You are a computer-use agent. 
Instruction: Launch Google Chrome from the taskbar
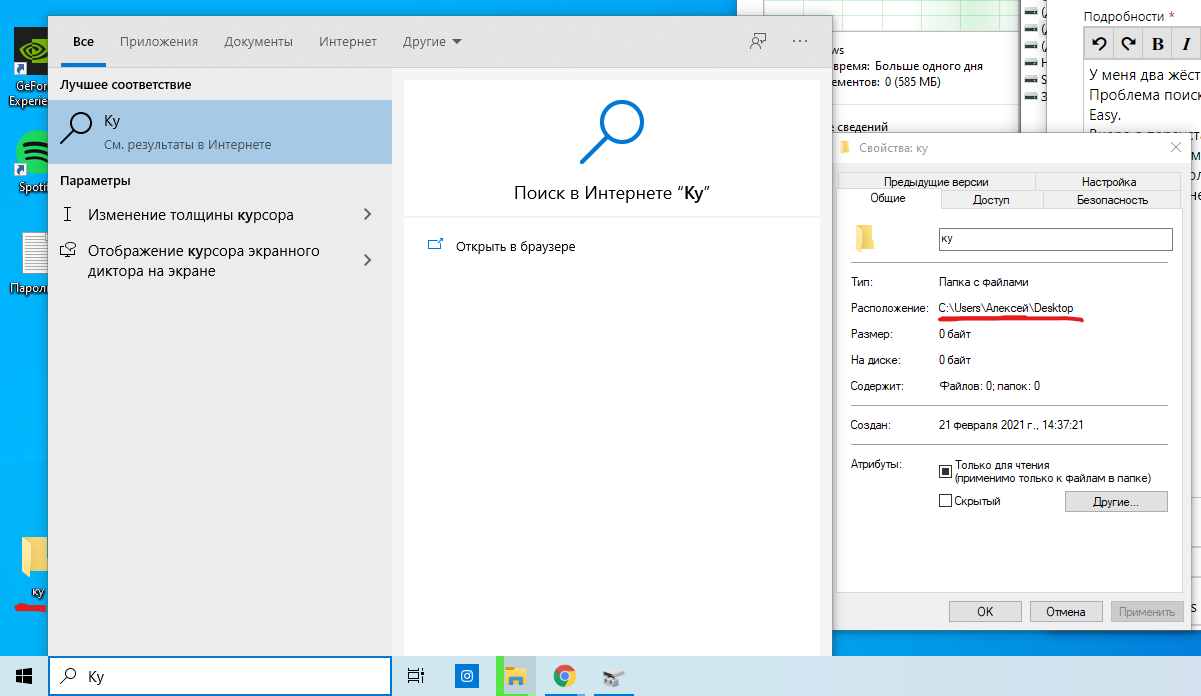pos(565,676)
